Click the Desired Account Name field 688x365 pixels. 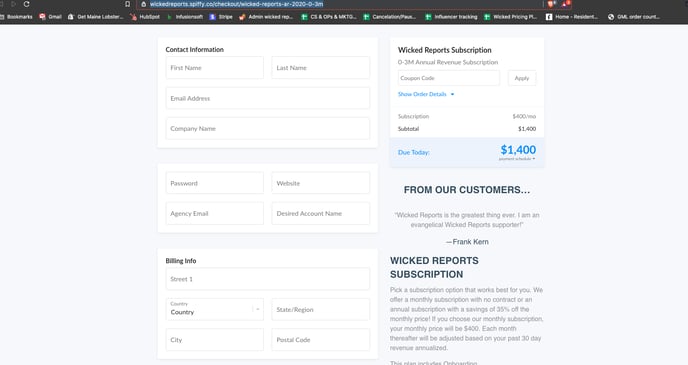(x=321, y=213)
